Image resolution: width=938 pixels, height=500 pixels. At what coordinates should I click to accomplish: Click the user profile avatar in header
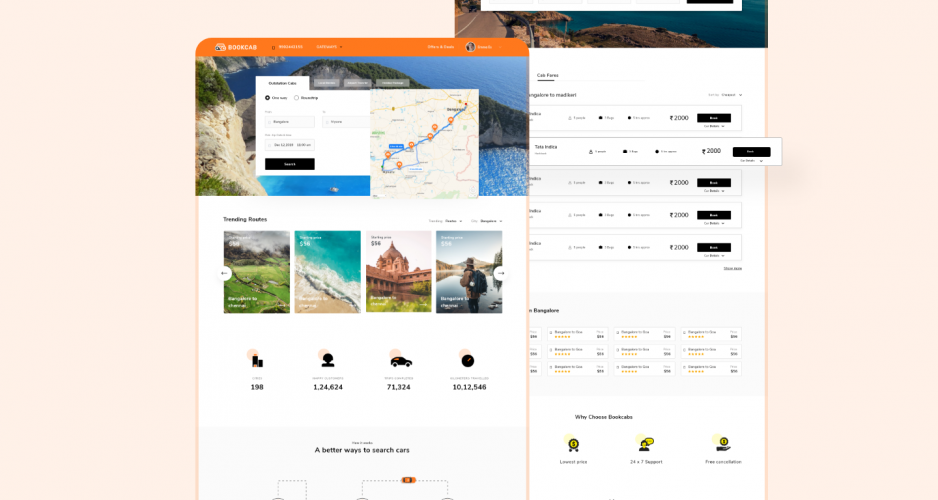tap(471, 47)
